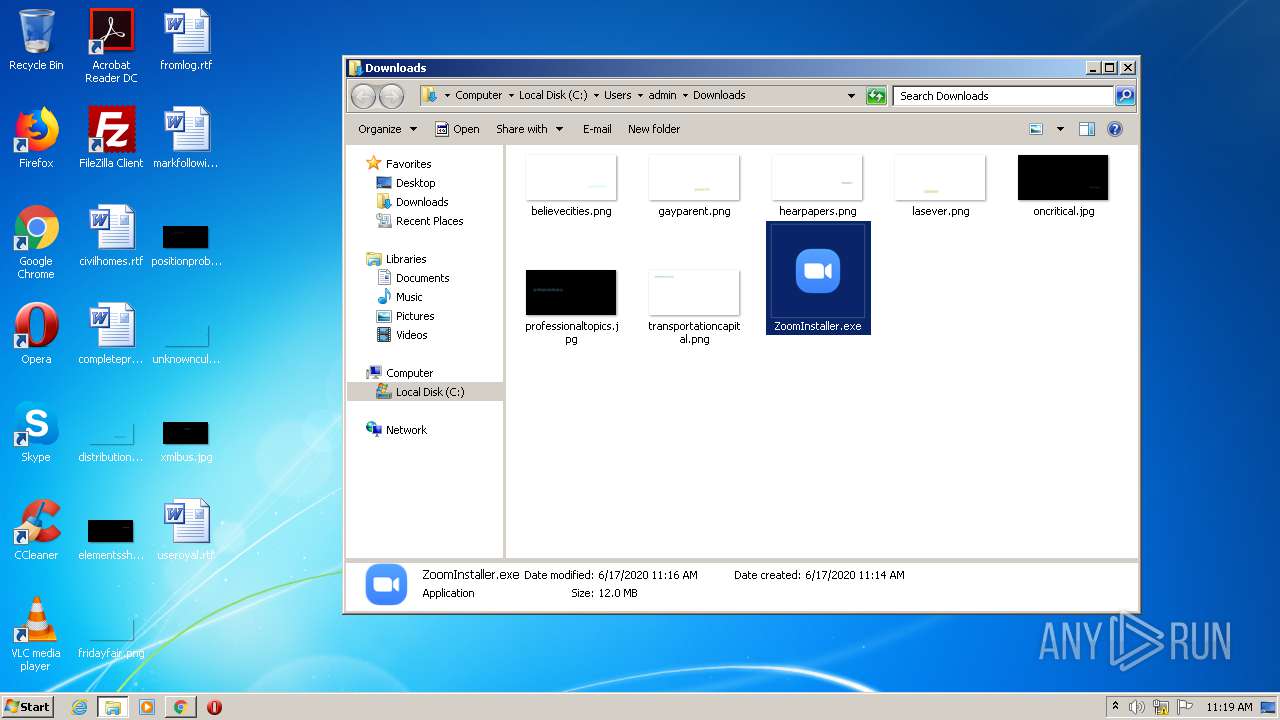Click Local Disk (C:) in address bar

(x=553, y=96)
